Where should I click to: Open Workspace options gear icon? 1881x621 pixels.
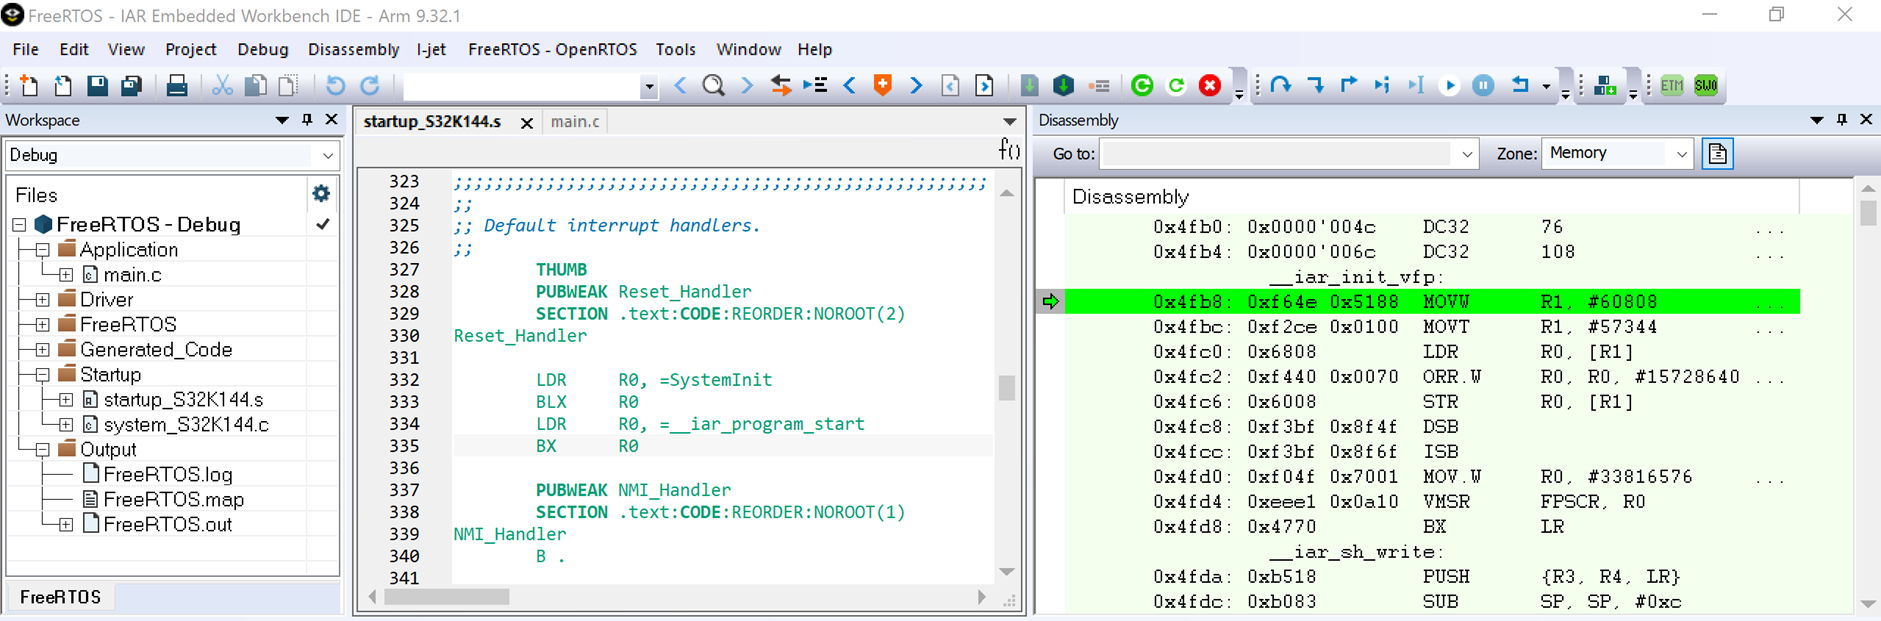[321, 193]
